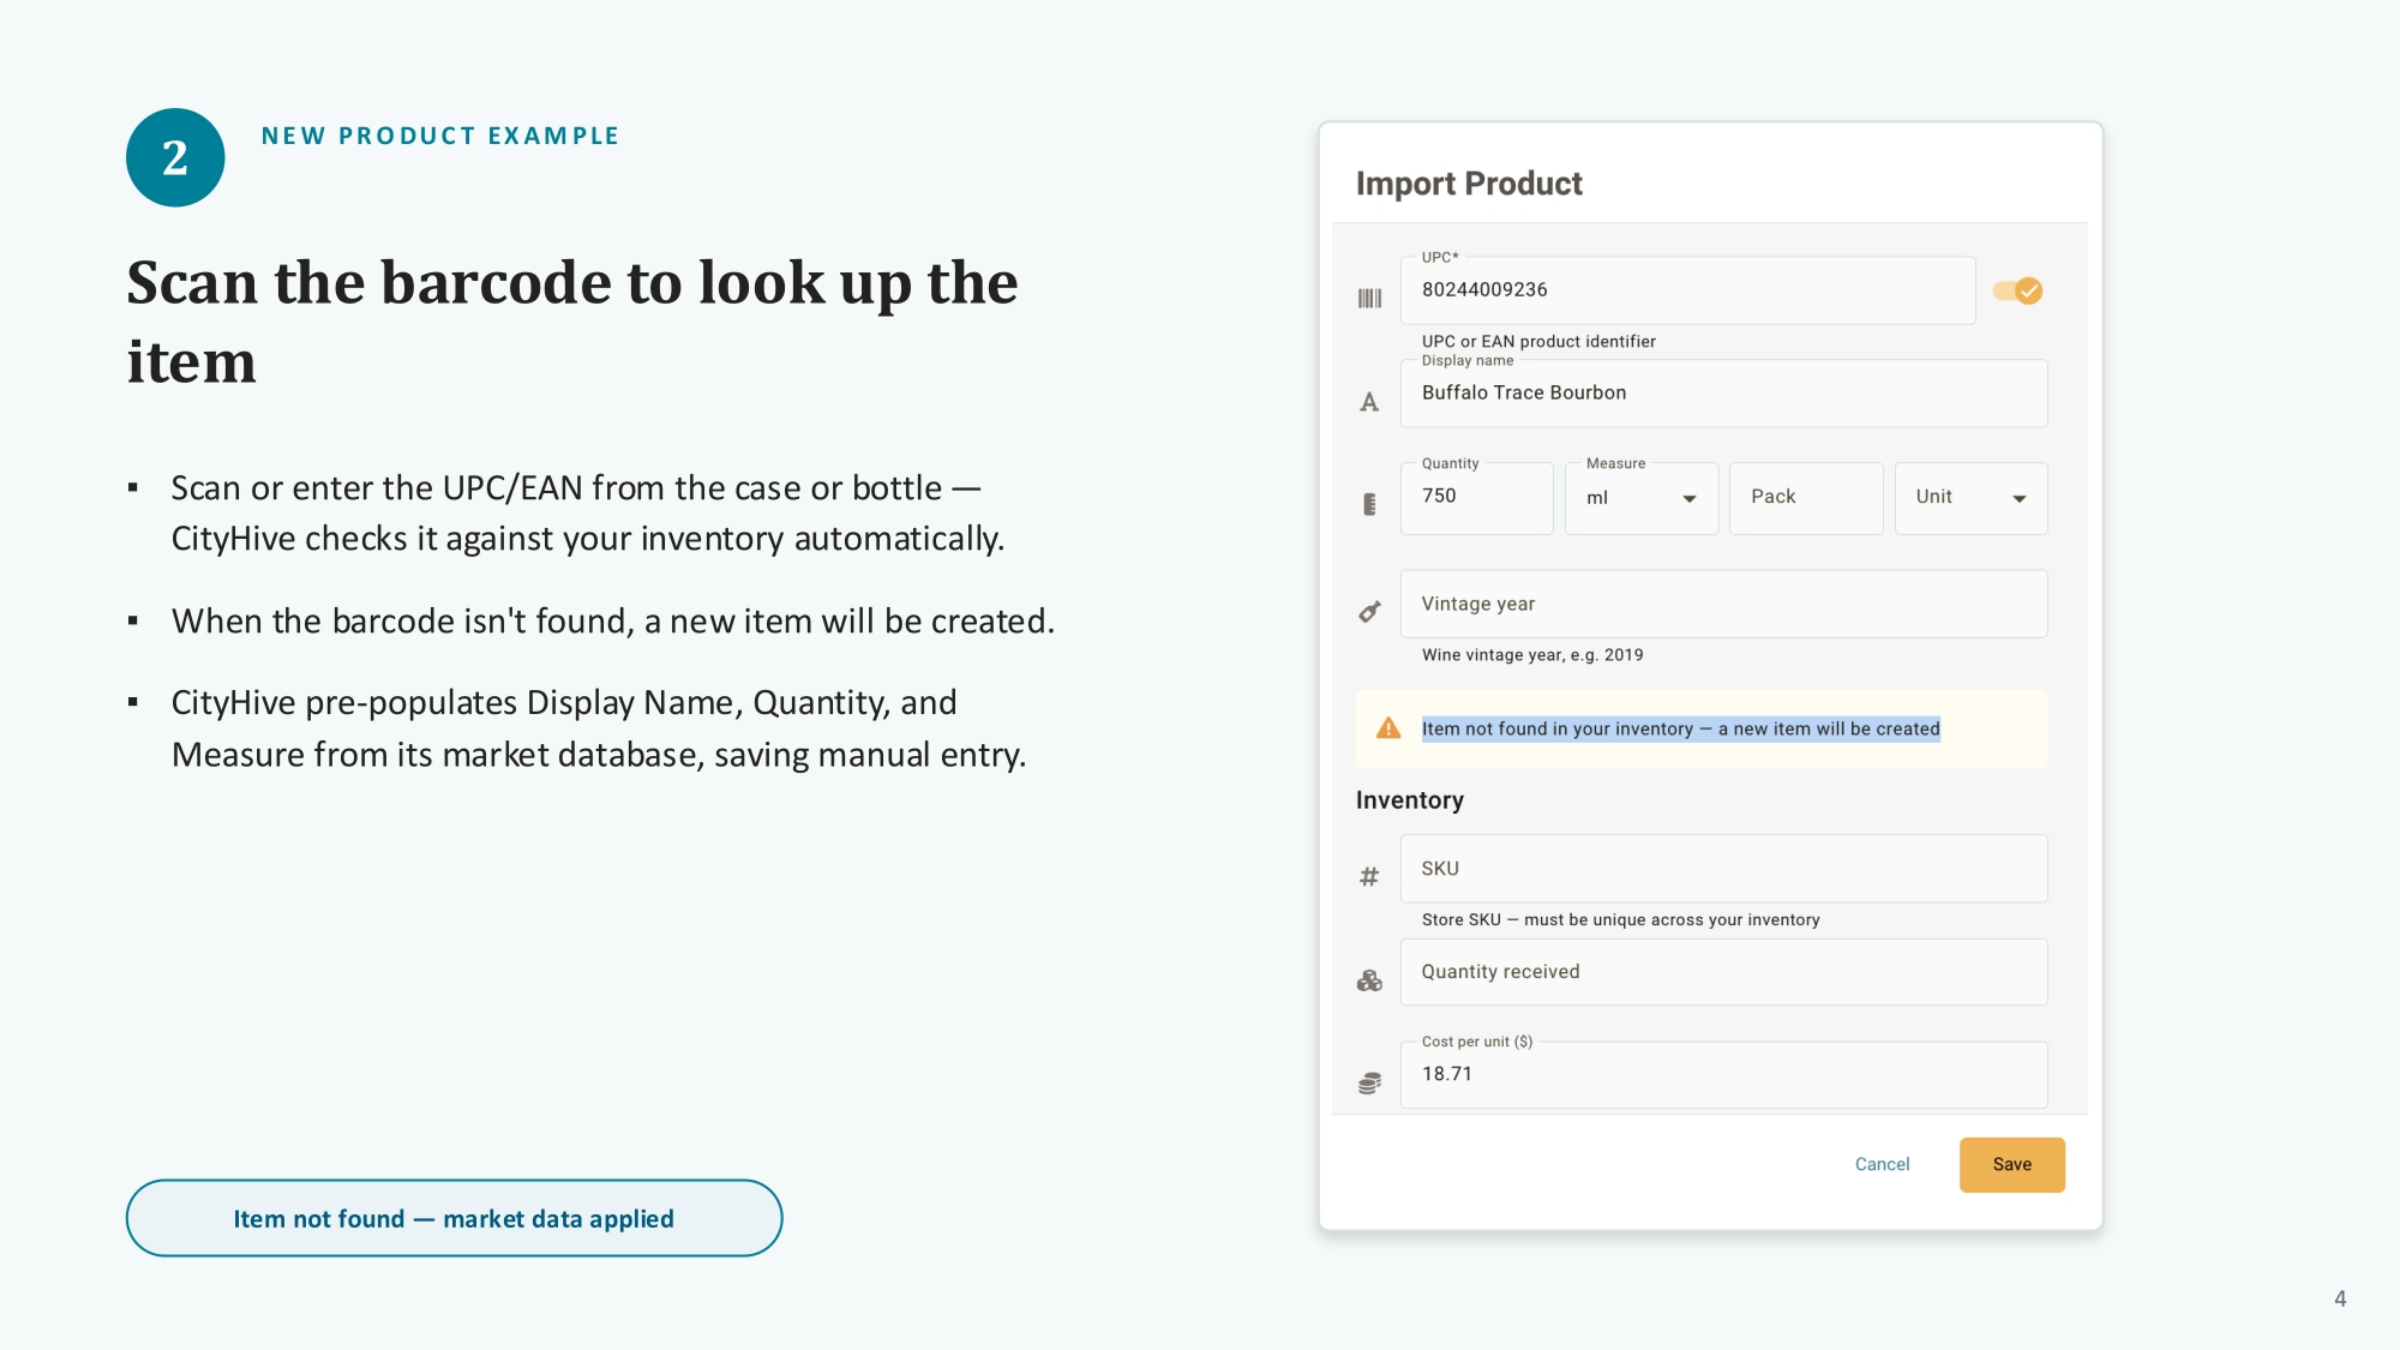Click the highlighted 'Item not found in your inventory' message
Screen dimensions: 2400x1350
1681,729
